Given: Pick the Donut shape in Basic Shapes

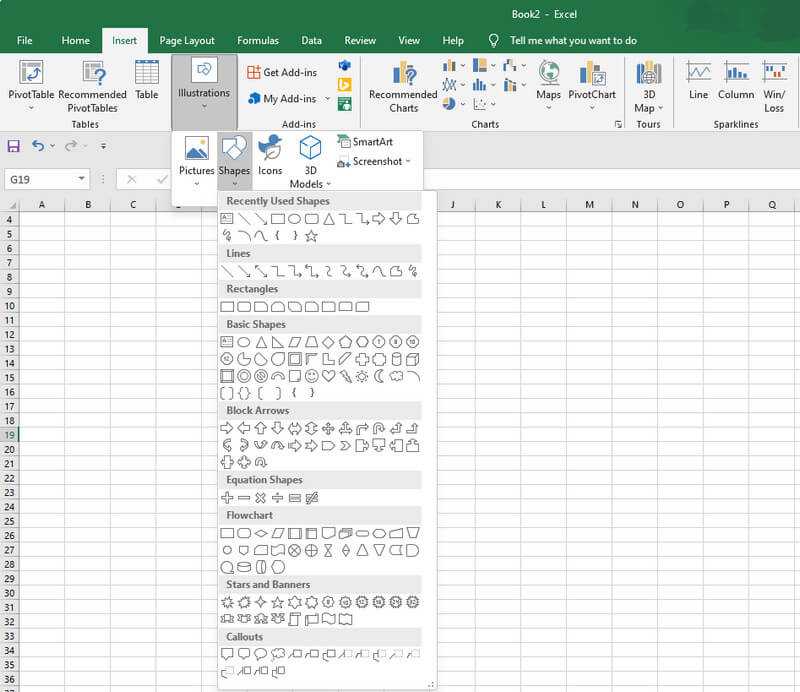Looking at the screenshot, I should (x=244, y=377).
